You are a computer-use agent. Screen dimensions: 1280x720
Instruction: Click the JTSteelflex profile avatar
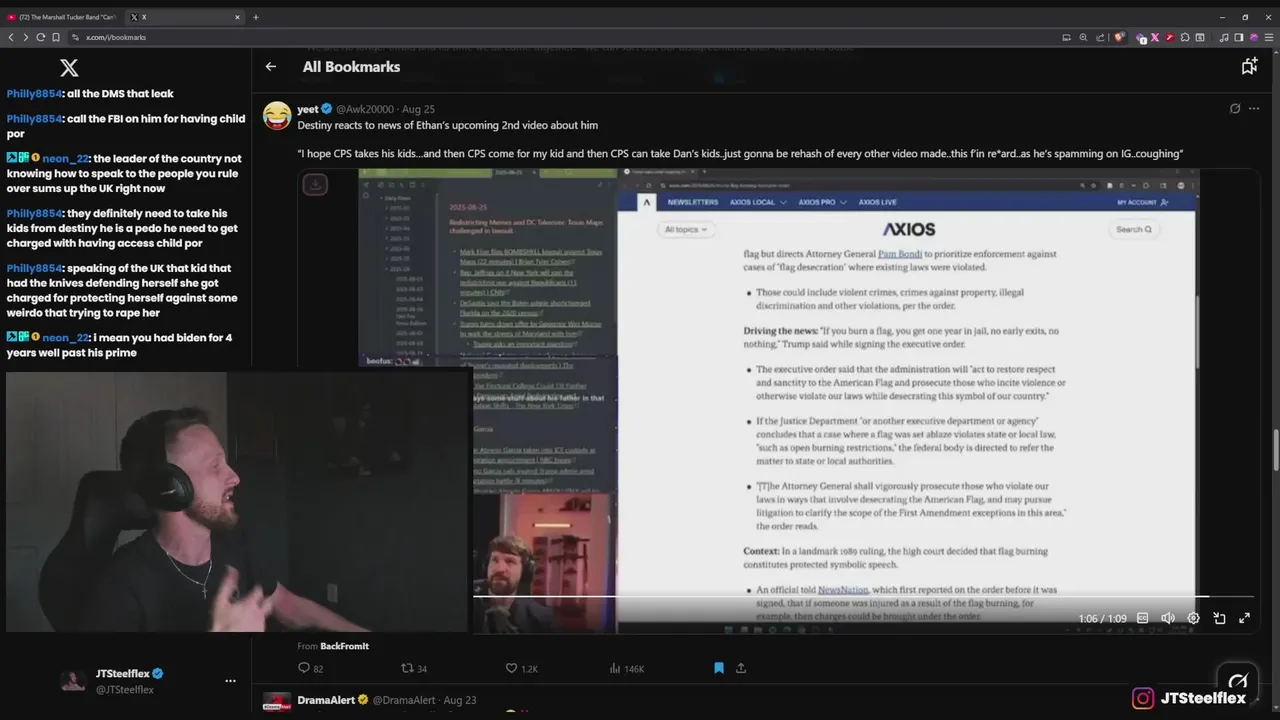(73, 681)
